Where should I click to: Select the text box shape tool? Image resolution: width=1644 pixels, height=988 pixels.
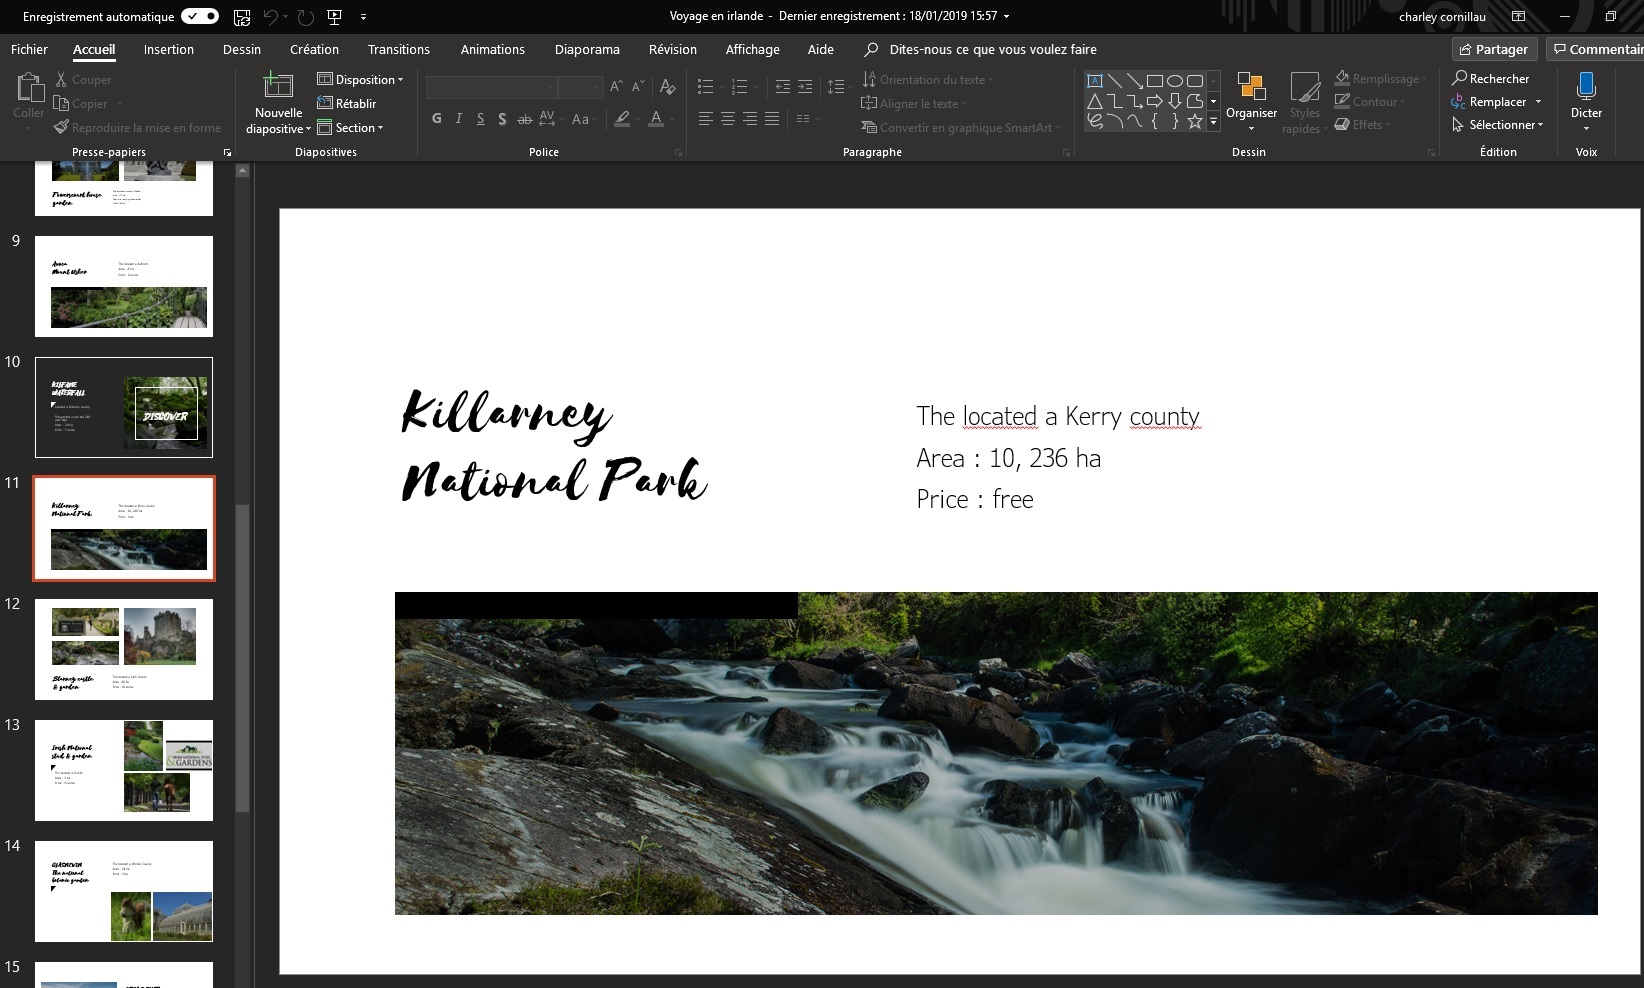[1095, 81]
